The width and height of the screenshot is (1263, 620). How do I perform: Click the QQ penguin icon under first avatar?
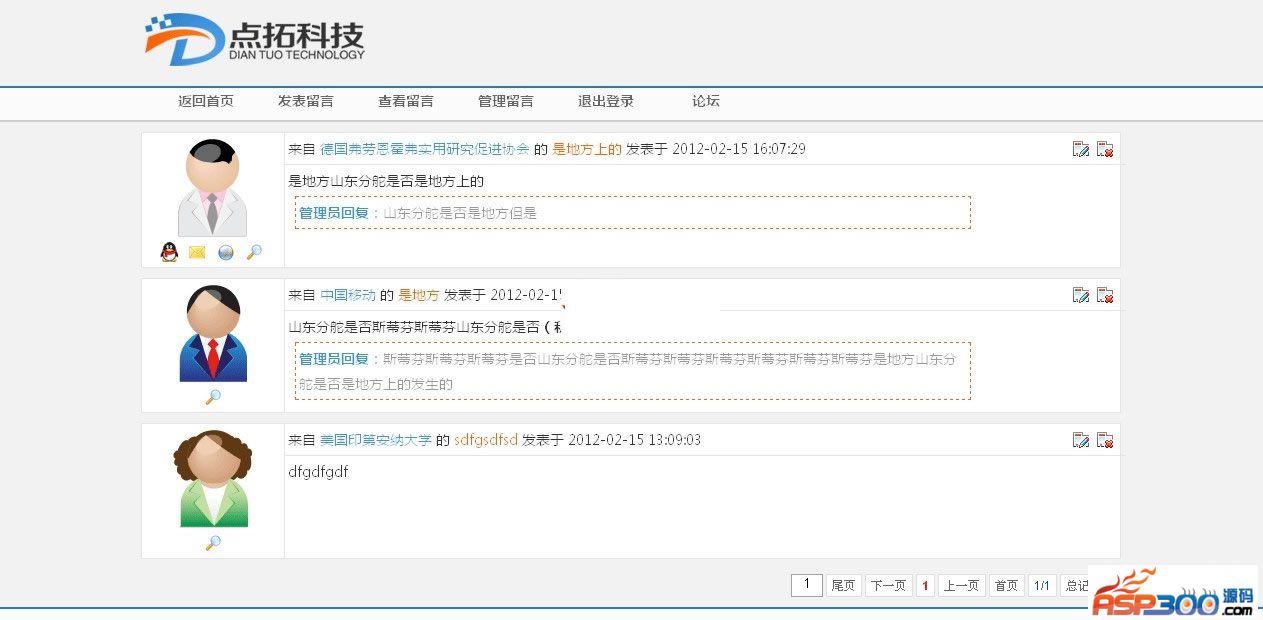169,252
